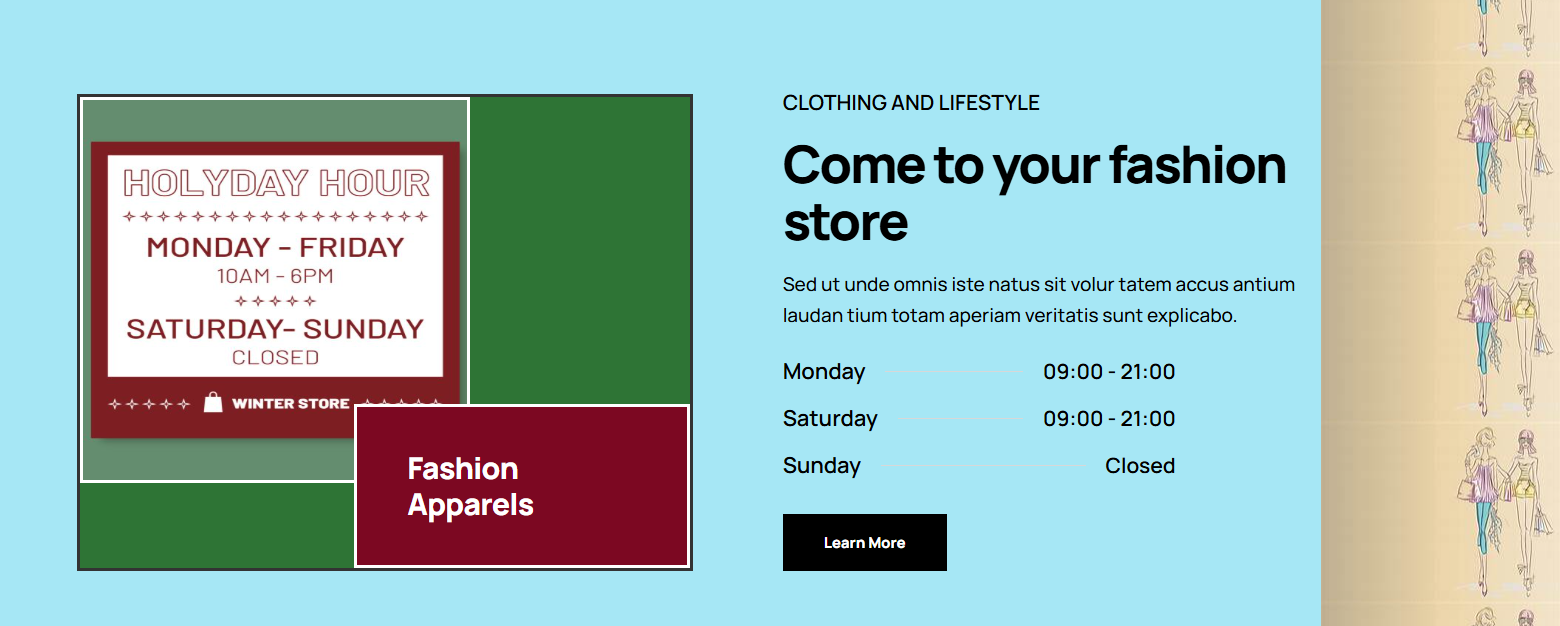This screenshot has width=1560, height=626.
Task: Click the Learn More button
Action: [x=864, y=543]
